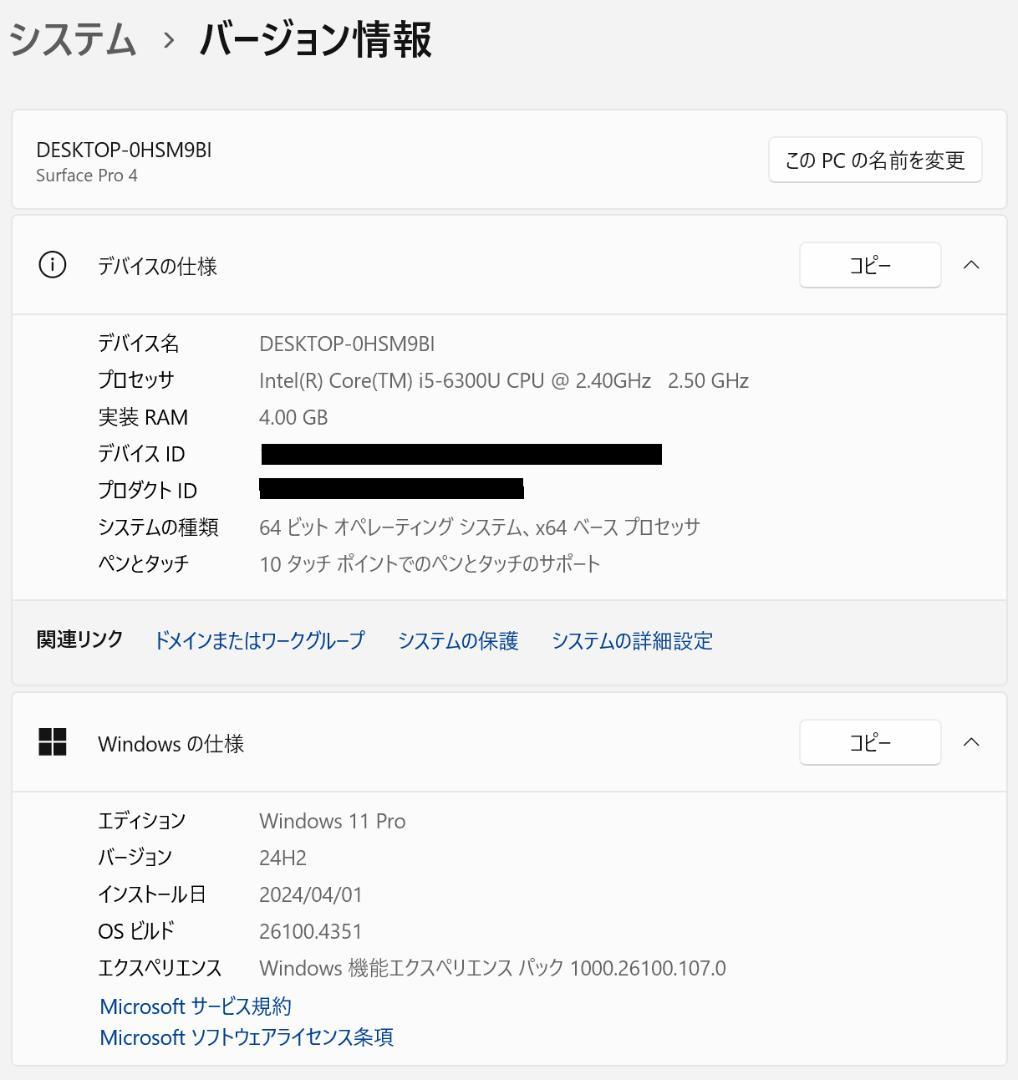Click コピー to copy Windows specifications
1018x1080 pixels.
pyautogui.click(x=869, y=742)
